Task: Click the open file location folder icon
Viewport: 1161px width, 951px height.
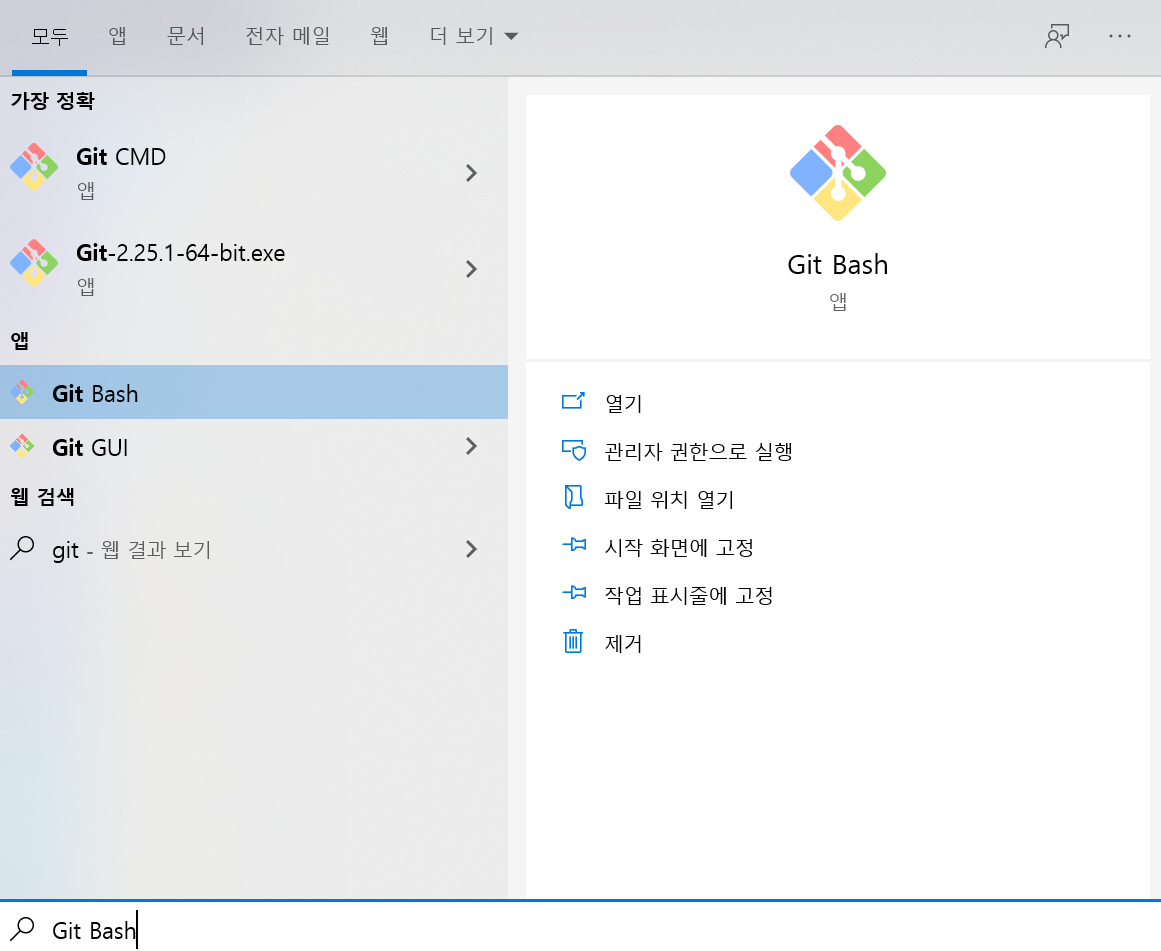Action: pos(573,497)
